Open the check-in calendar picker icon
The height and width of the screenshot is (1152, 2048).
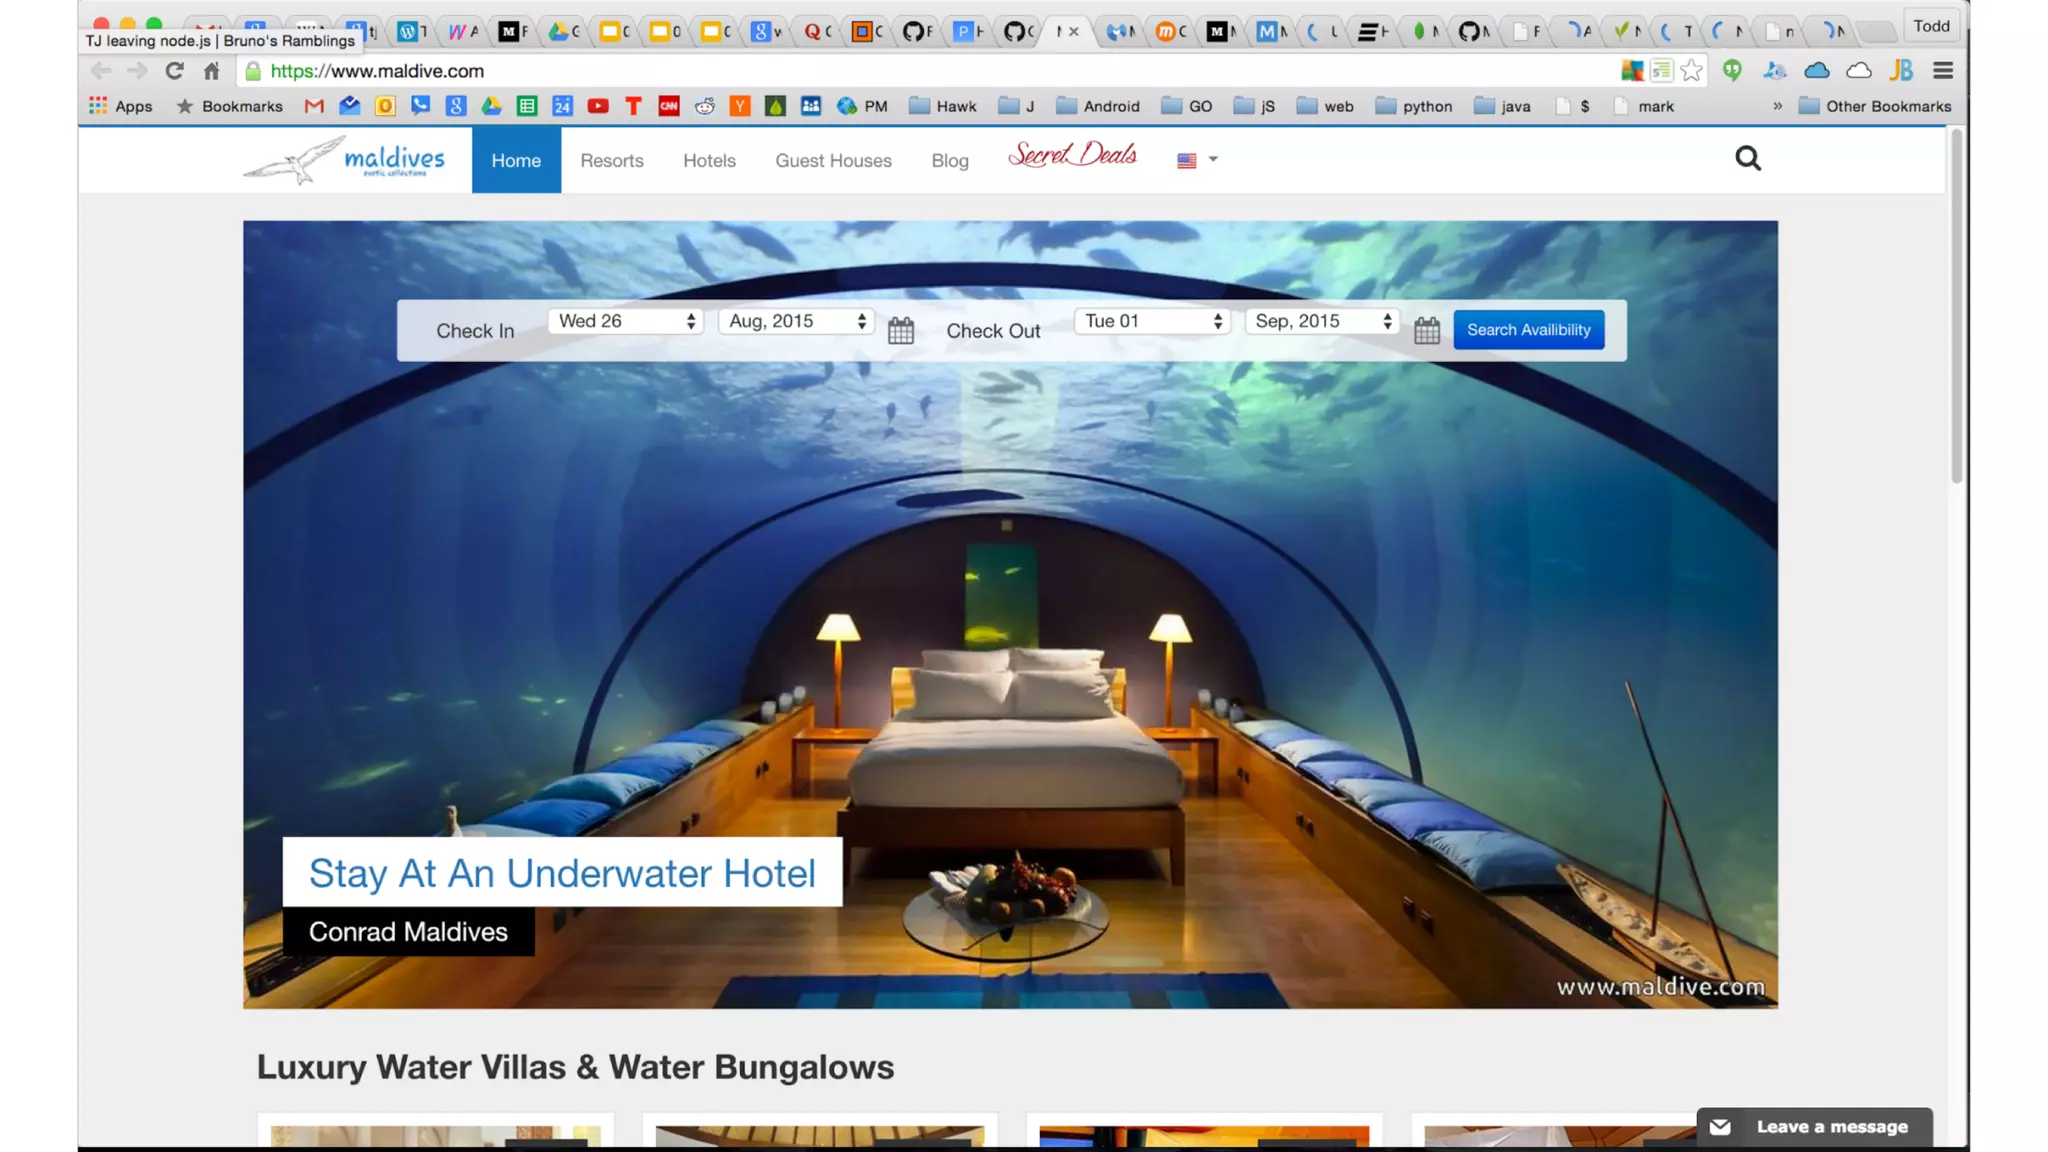pos(900,330)
